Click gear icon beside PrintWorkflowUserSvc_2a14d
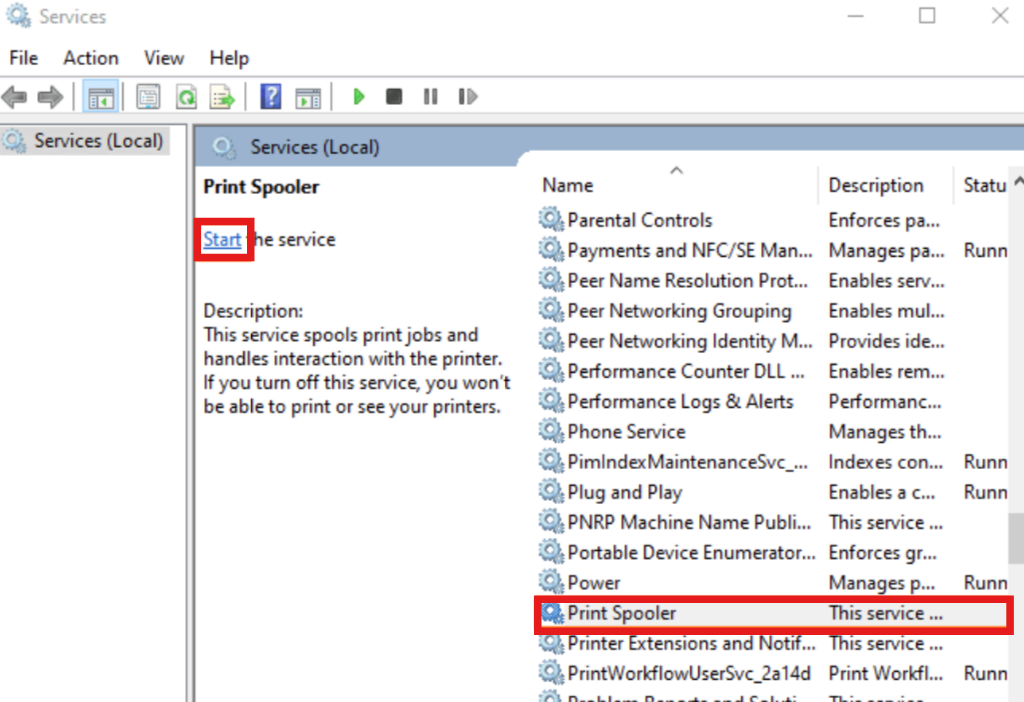Screen dimensions: 1024x702 point(551,673)
